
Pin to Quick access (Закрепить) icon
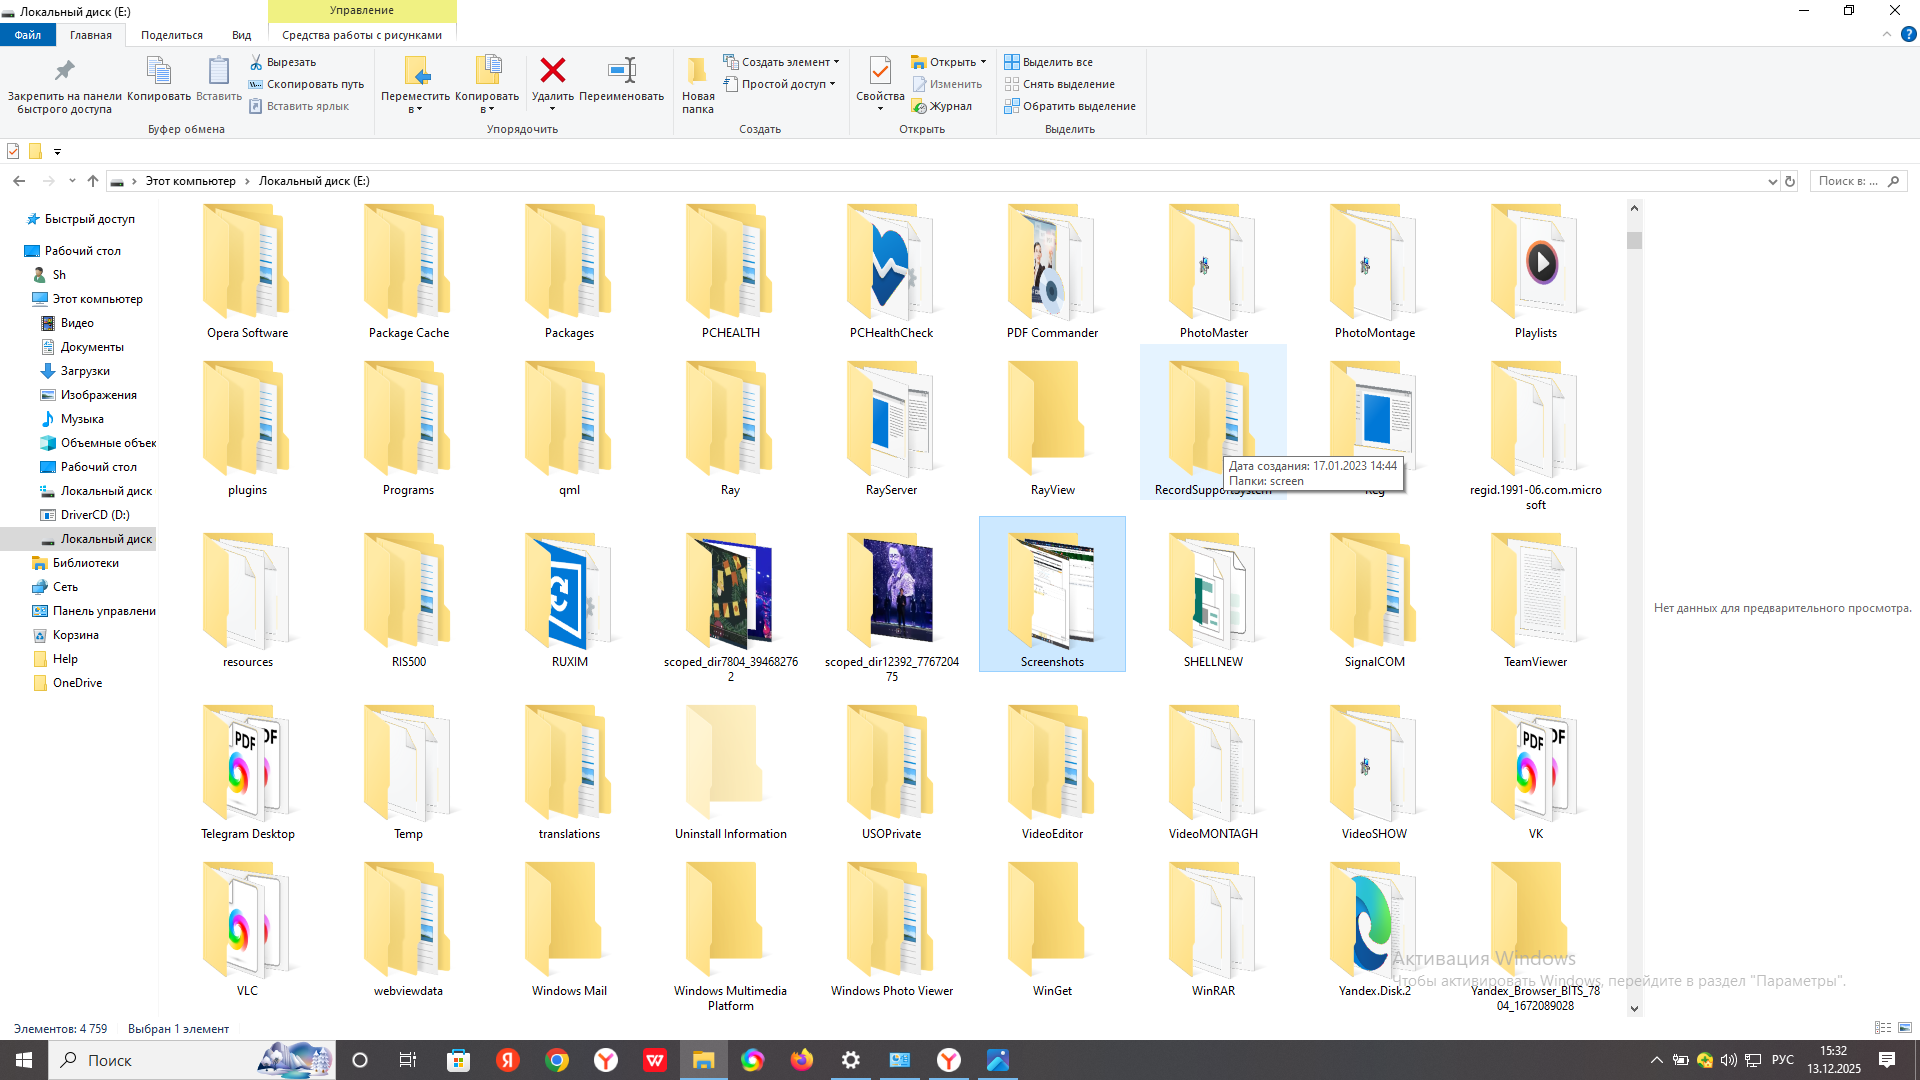[64, 71]
